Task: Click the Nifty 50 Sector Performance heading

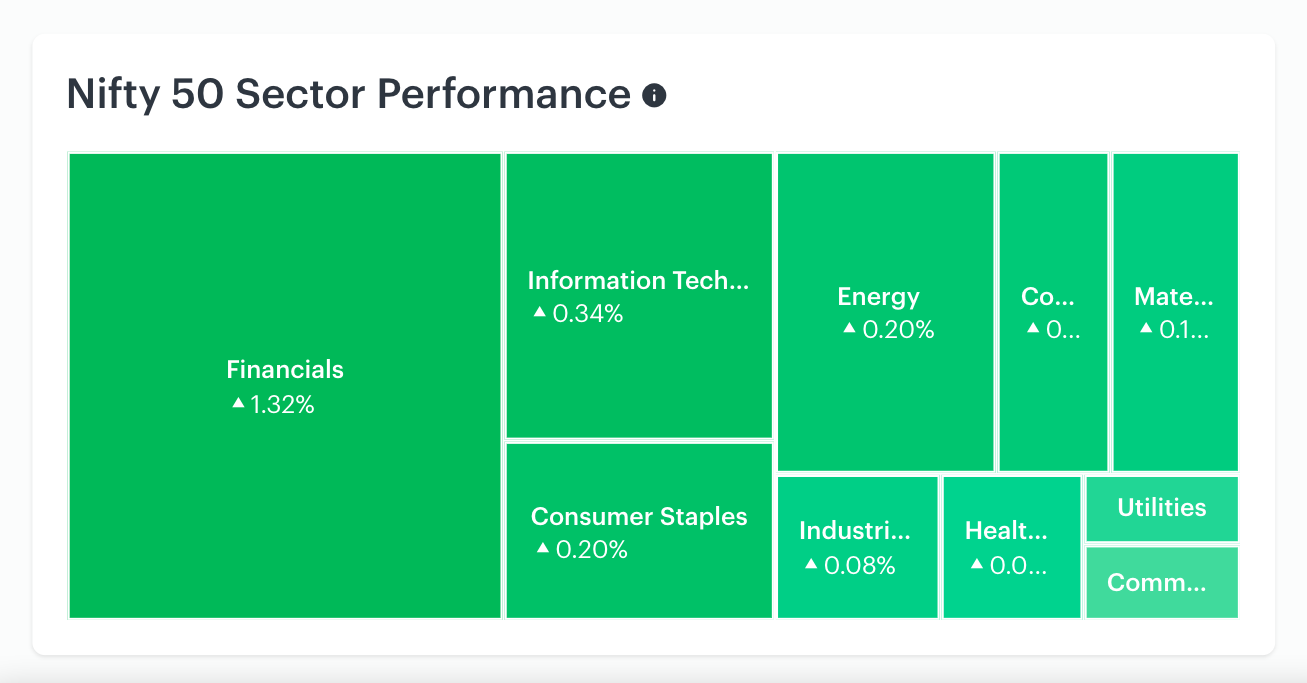Action: [x=348, y=94]
